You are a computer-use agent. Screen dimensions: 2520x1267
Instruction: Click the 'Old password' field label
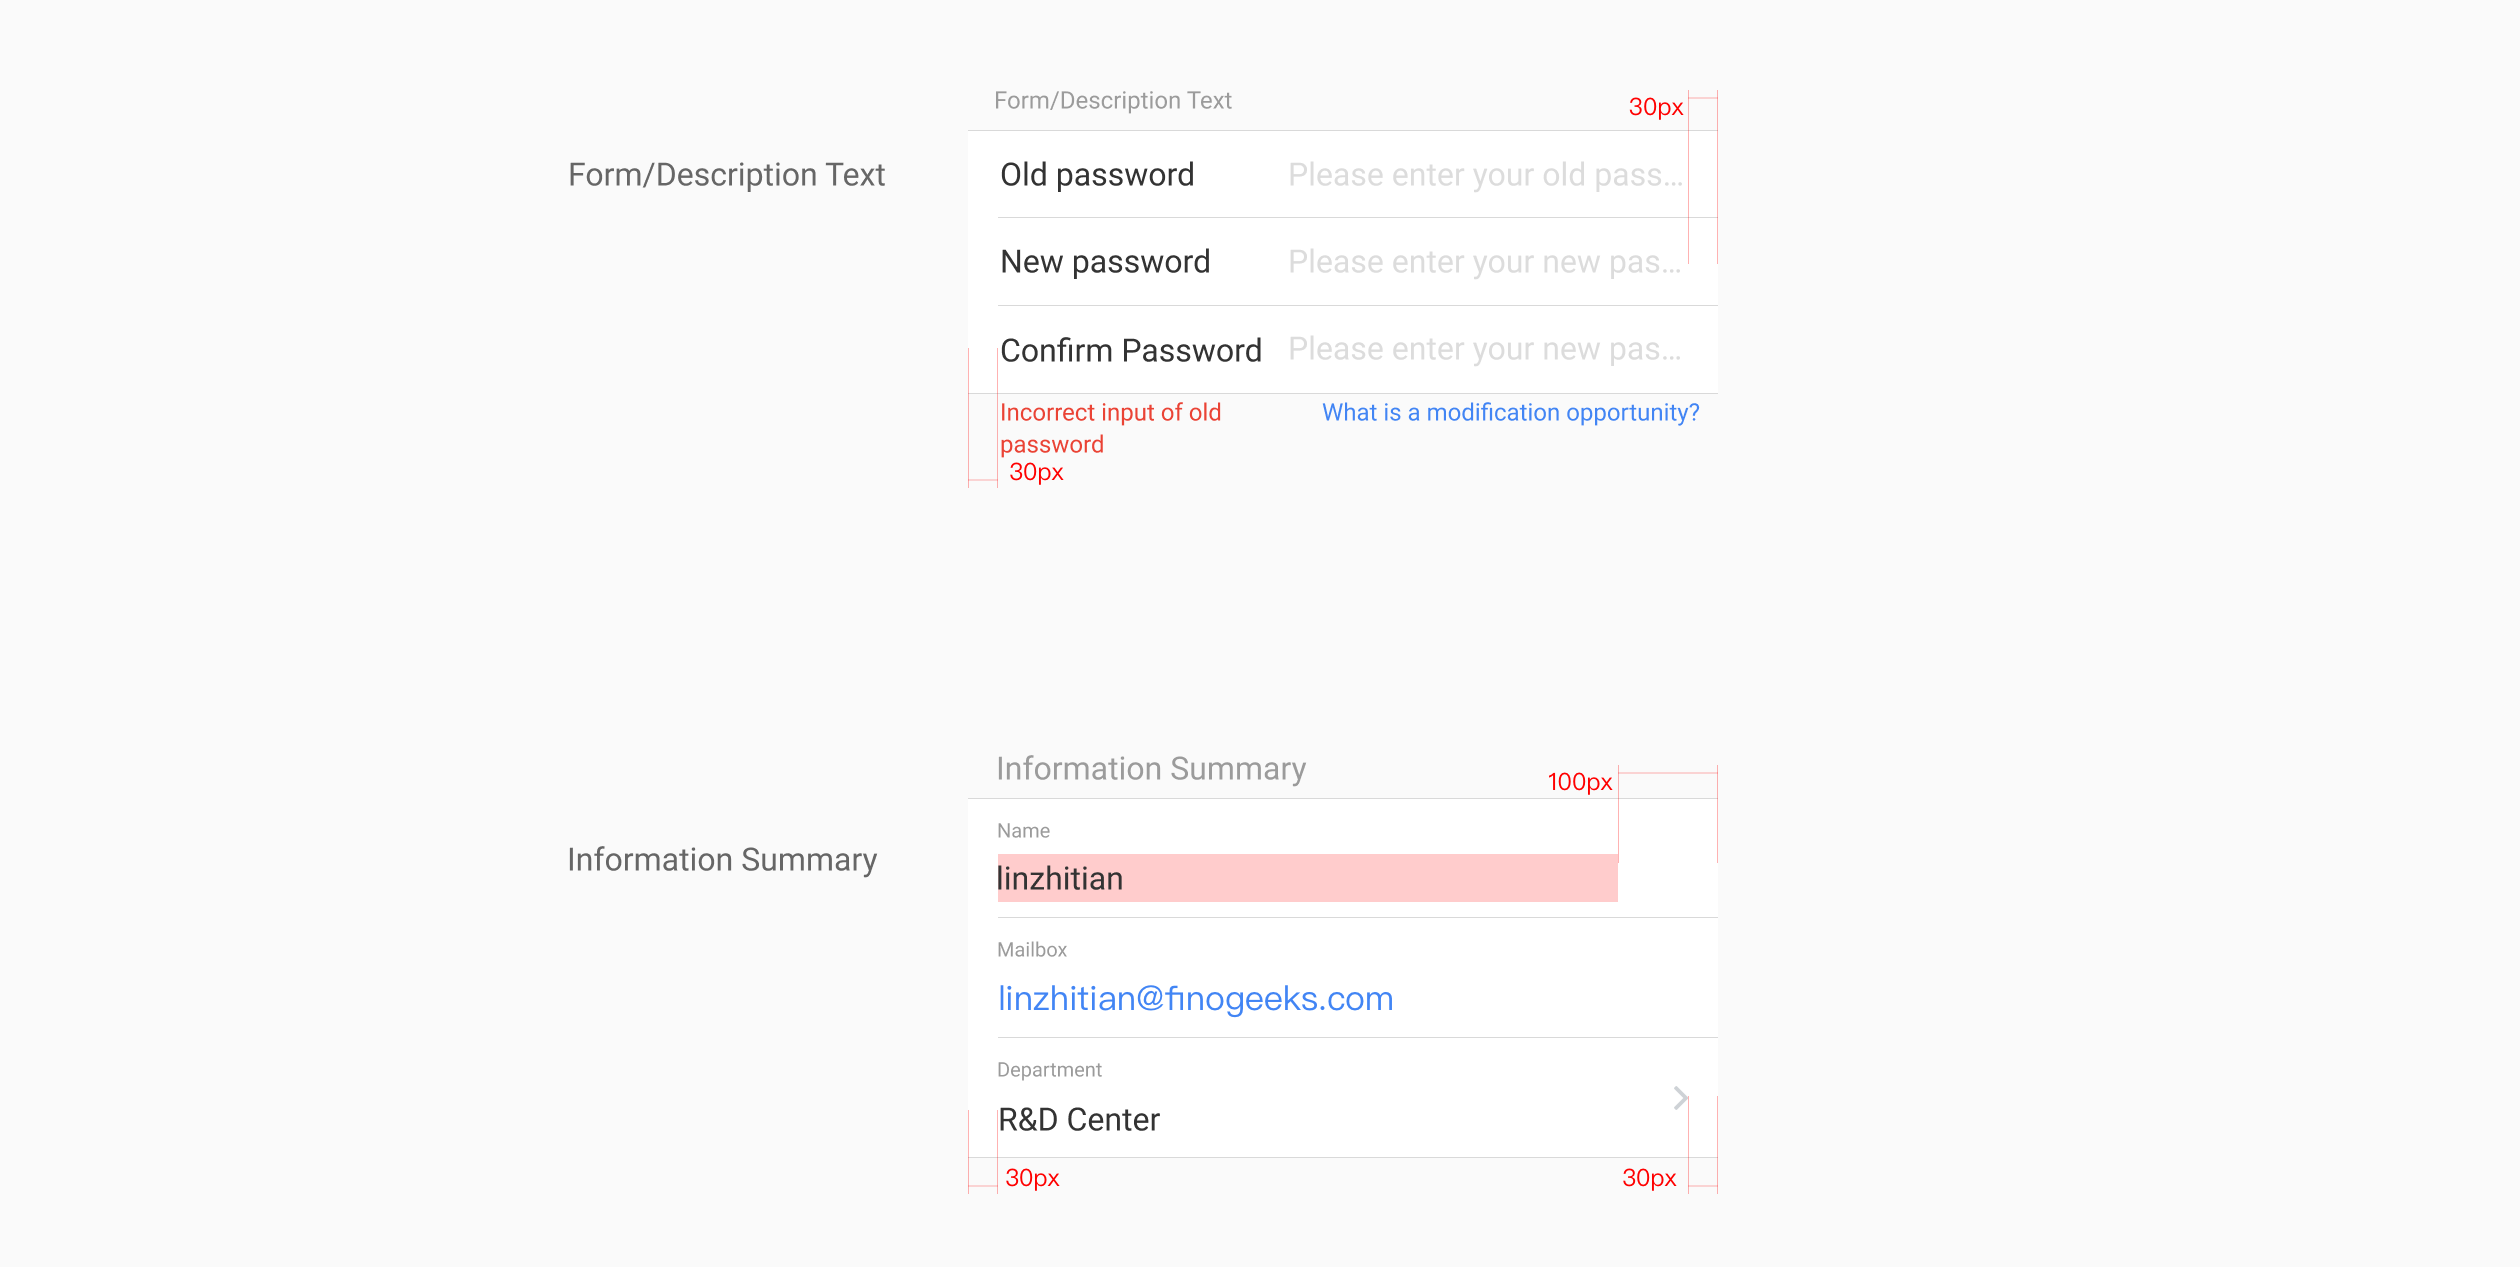(x=1097, y=175)
